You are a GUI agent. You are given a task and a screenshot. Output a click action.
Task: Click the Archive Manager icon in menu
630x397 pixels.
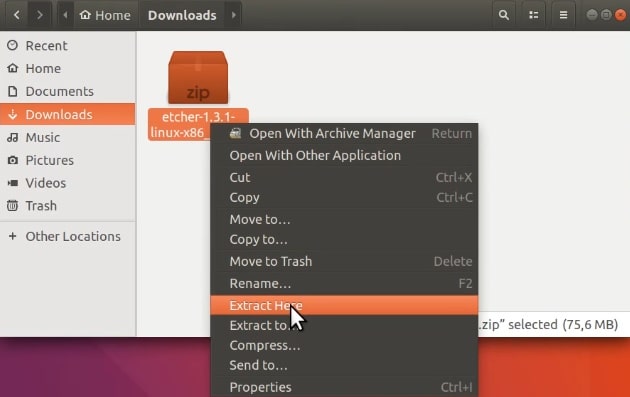[235, 133]
